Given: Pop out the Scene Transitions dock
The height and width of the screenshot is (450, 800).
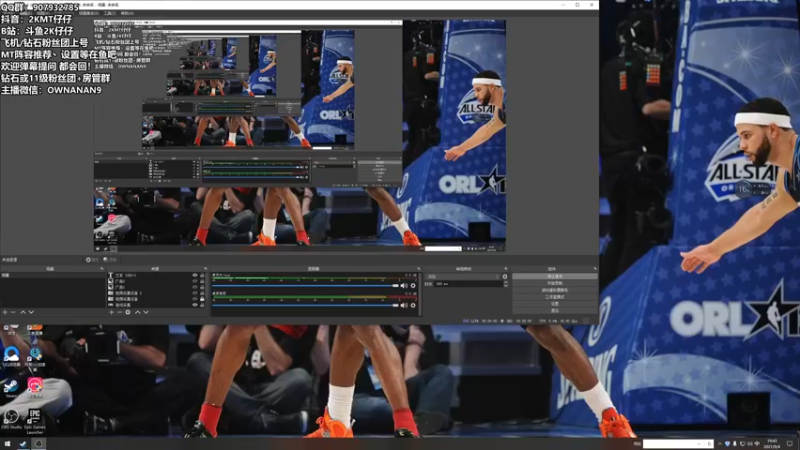Looking at the screenshot, I should tap(506, 269).
